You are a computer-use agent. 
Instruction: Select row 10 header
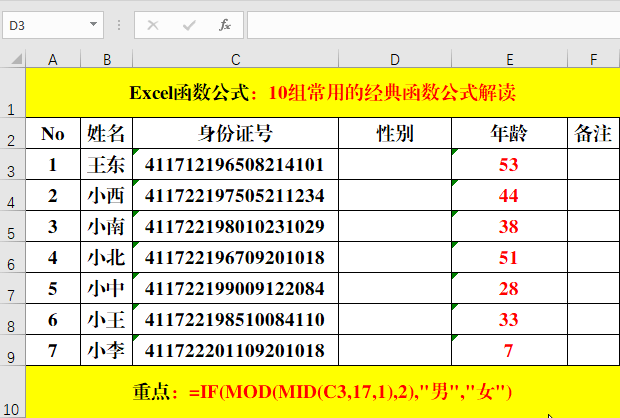(x=13, y=392)
